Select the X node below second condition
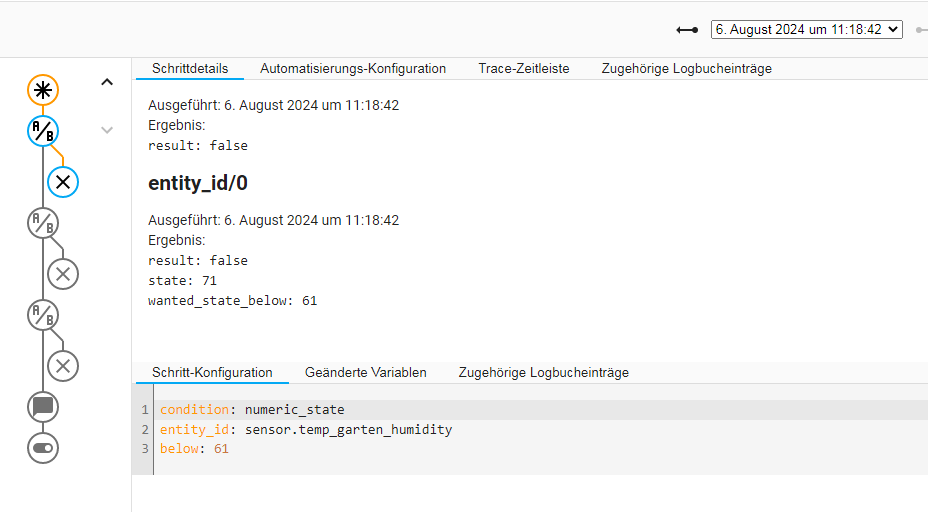The image size is (928, 512). [x=63, y=274]
